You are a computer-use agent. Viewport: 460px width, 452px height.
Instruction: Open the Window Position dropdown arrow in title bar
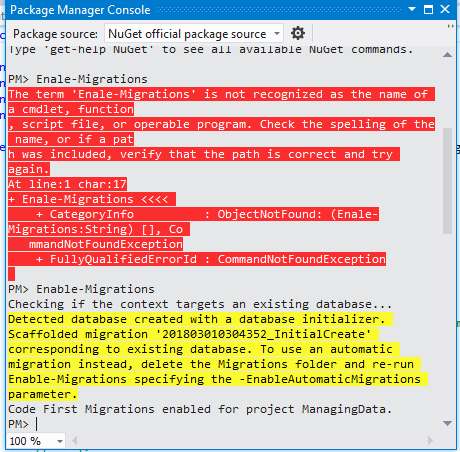(x=412, y=9)
